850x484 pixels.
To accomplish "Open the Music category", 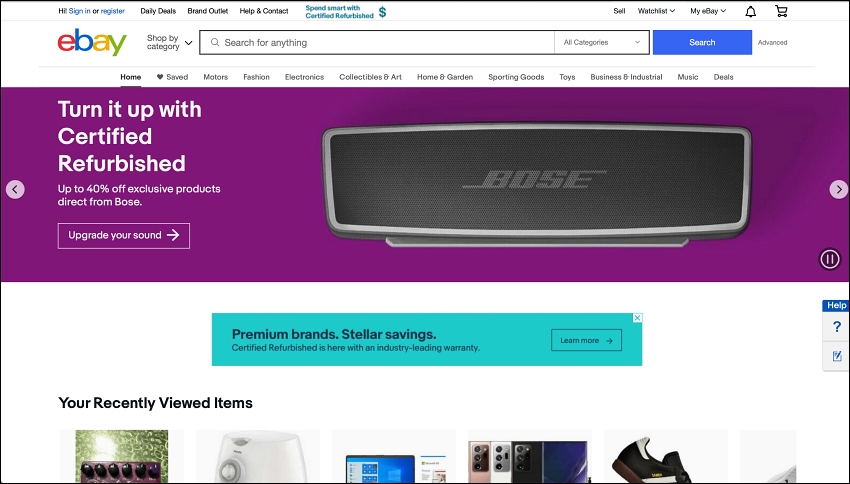I will pyautogui.click(x=688, y=77).
